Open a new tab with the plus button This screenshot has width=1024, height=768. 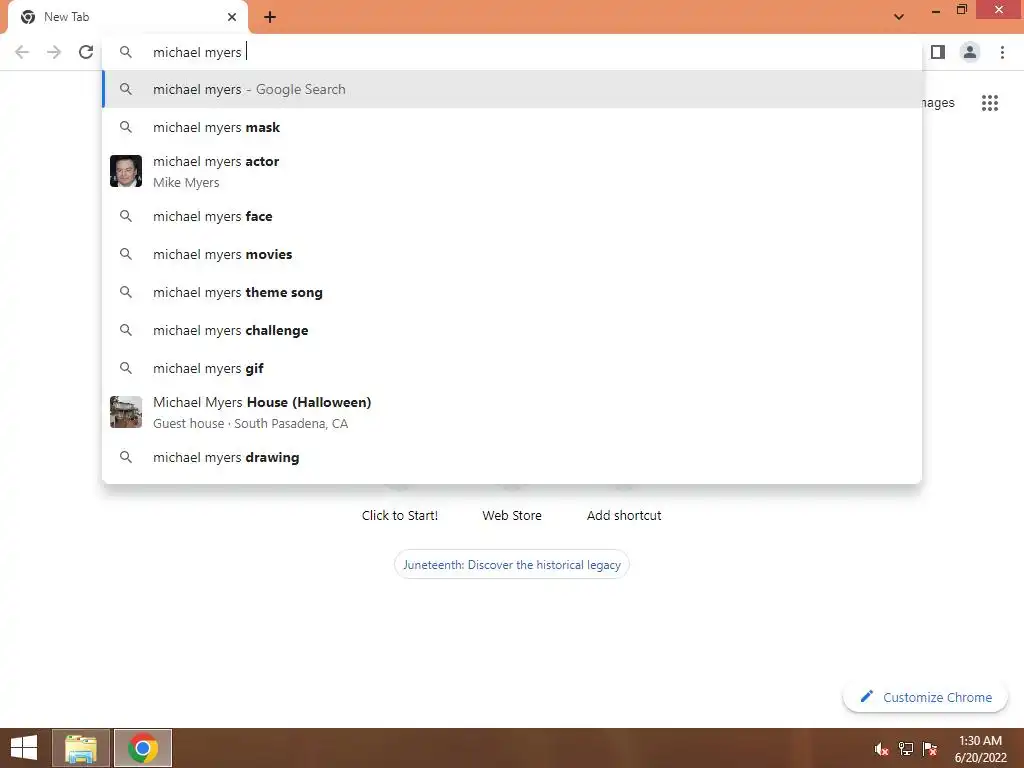pyautogui.click(x=270, y=17)
